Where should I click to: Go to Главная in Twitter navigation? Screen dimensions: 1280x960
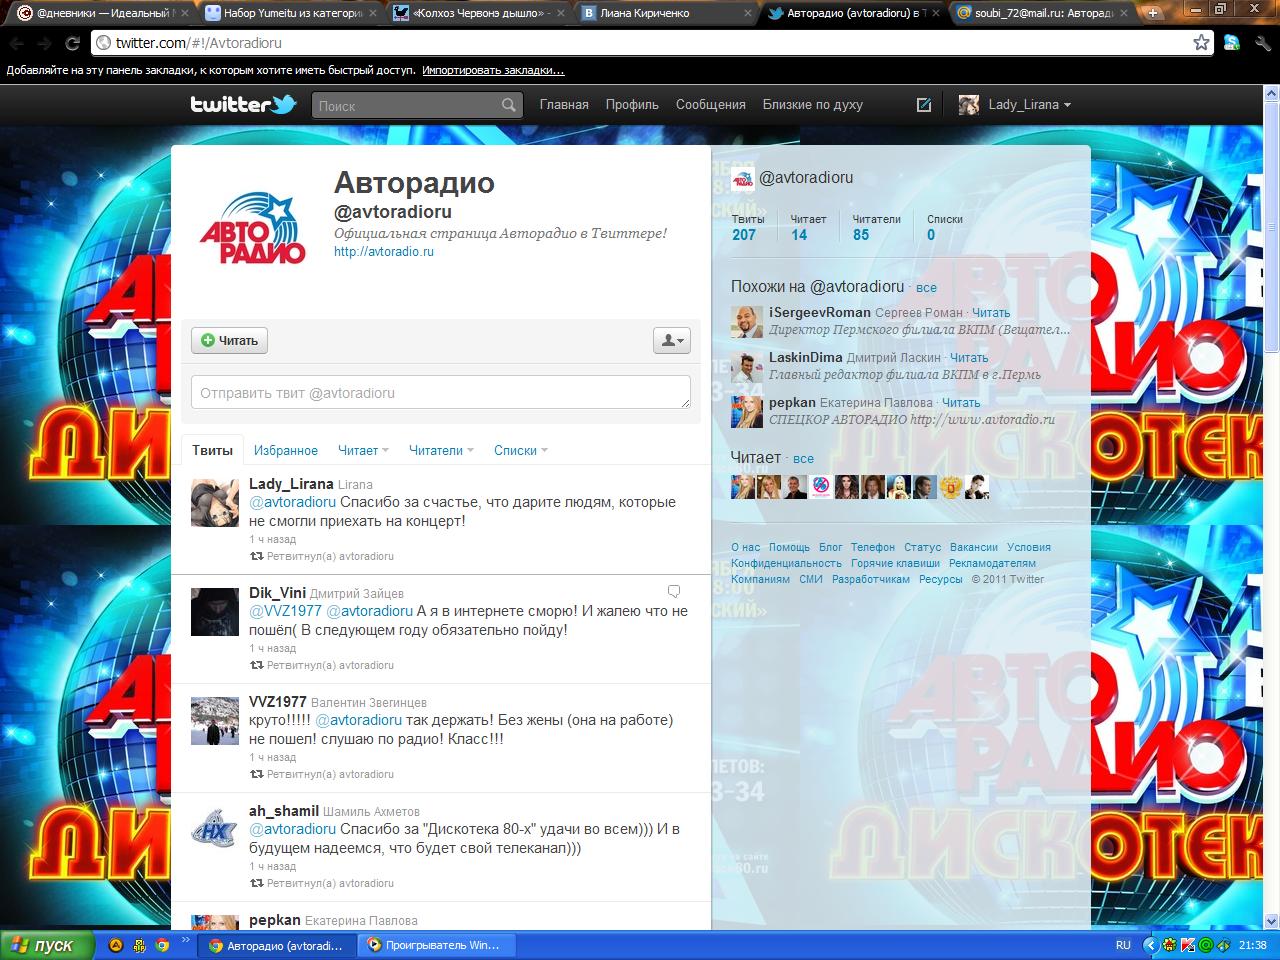[564, 104]
